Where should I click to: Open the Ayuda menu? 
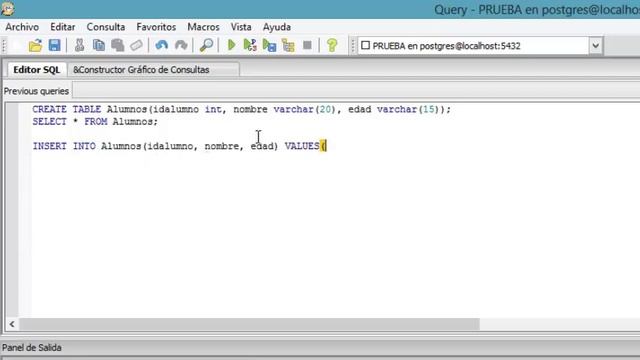pos(277,27)
